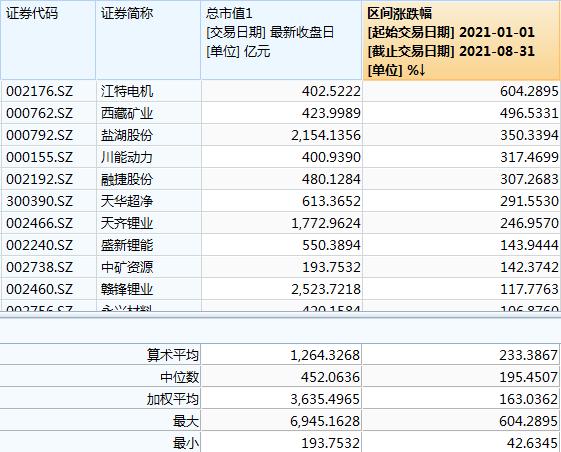561x452 pixels.
Task: Select average market cap value 1,264.3268
Action: point(325,355)
